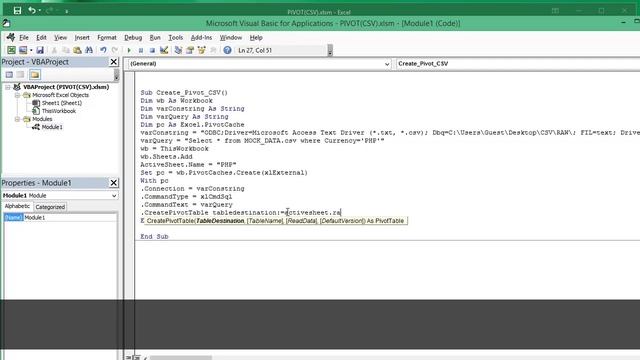Open the Tools menu
The height and width of the screenshot is (360, 640).
(176, 38)
